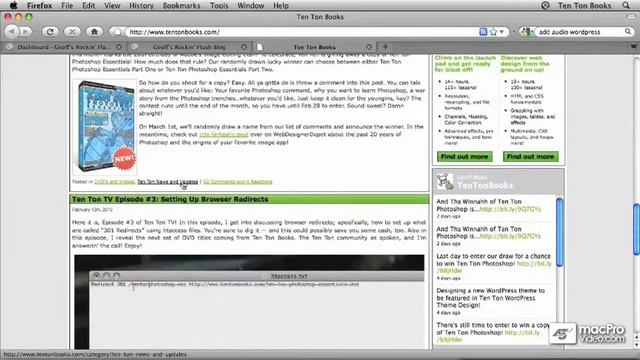Open the File menu
The width and height of the screenshot is (640, 360).
click(67, 5)
